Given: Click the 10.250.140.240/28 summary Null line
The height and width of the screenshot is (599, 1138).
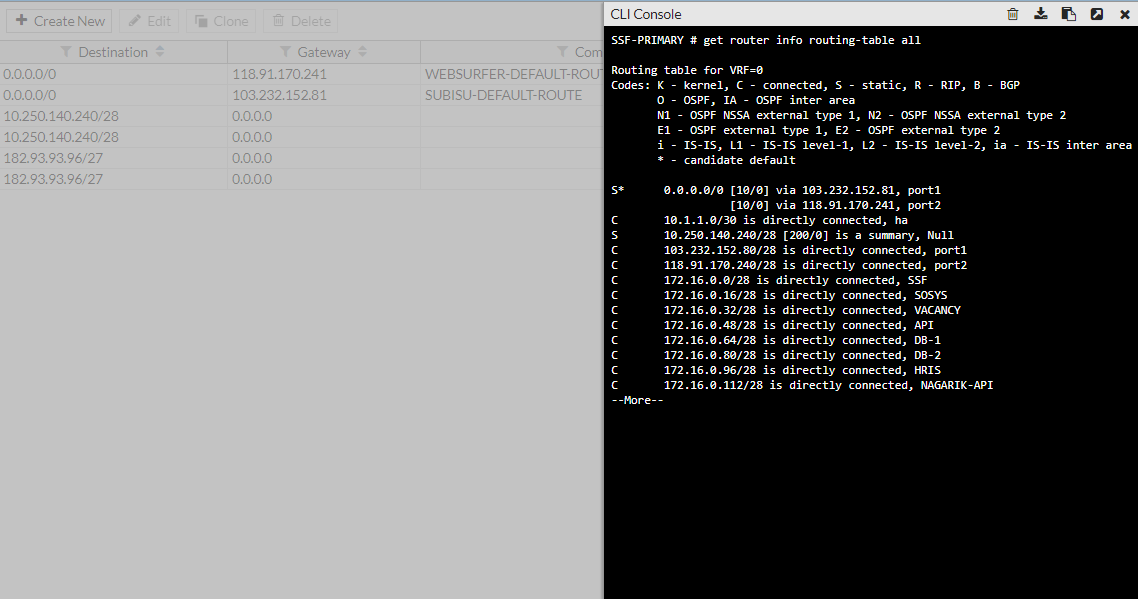Looking at the screenshot, I should click(x=782, y=235).
